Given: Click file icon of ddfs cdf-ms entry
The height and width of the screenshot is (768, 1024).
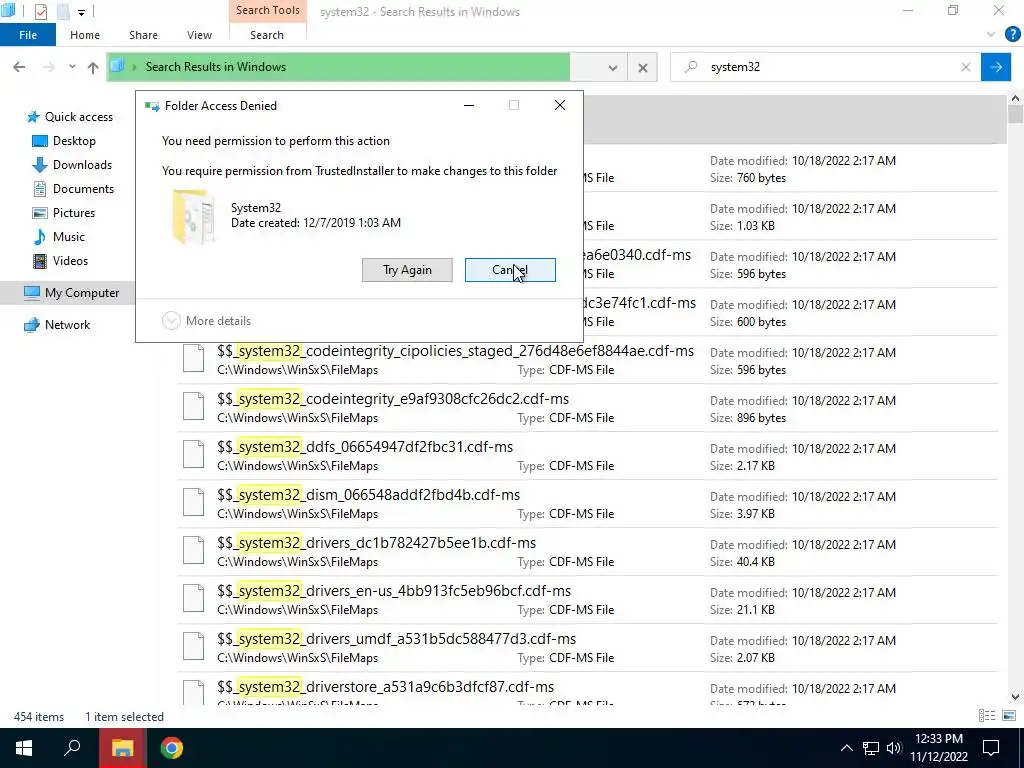Looking at the screenshot, I should [x=193, y=454].
